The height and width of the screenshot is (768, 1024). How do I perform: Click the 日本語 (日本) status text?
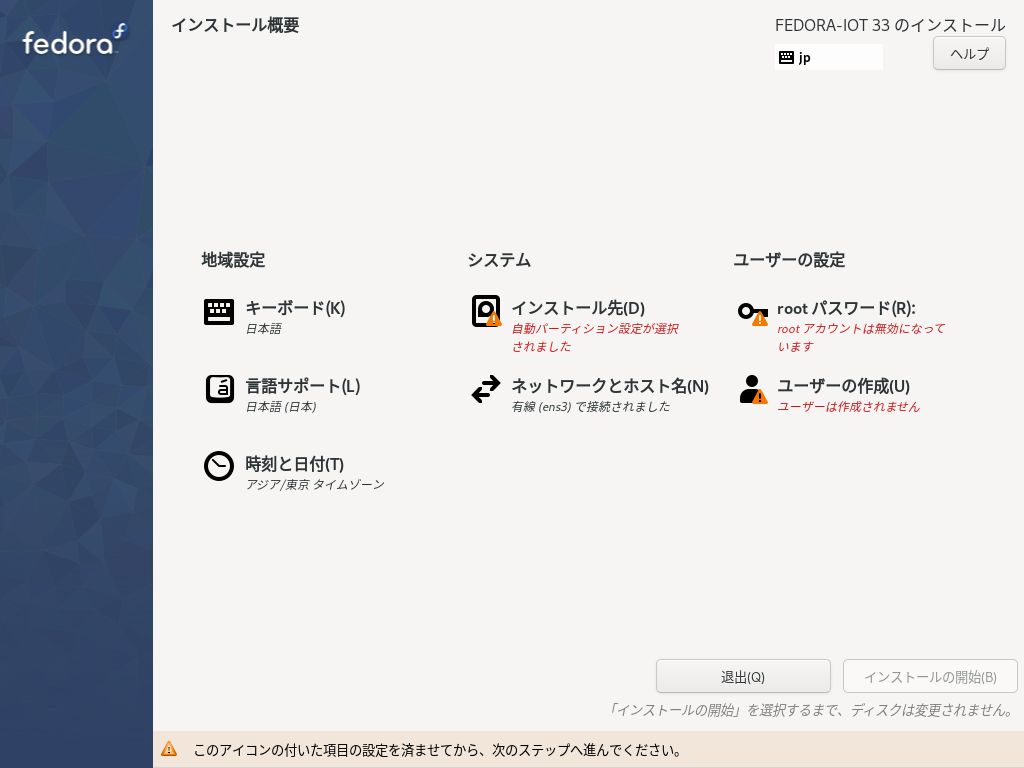(x=281, y=407)
